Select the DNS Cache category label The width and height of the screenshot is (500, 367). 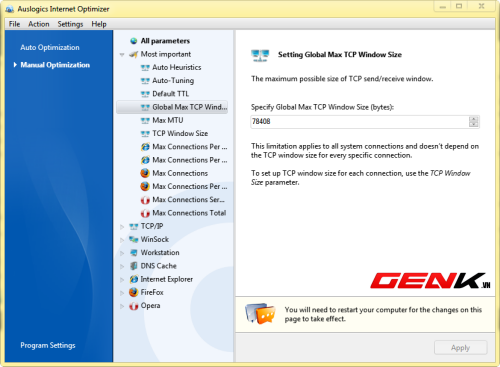pyautogui.click(x=158, y=266)
